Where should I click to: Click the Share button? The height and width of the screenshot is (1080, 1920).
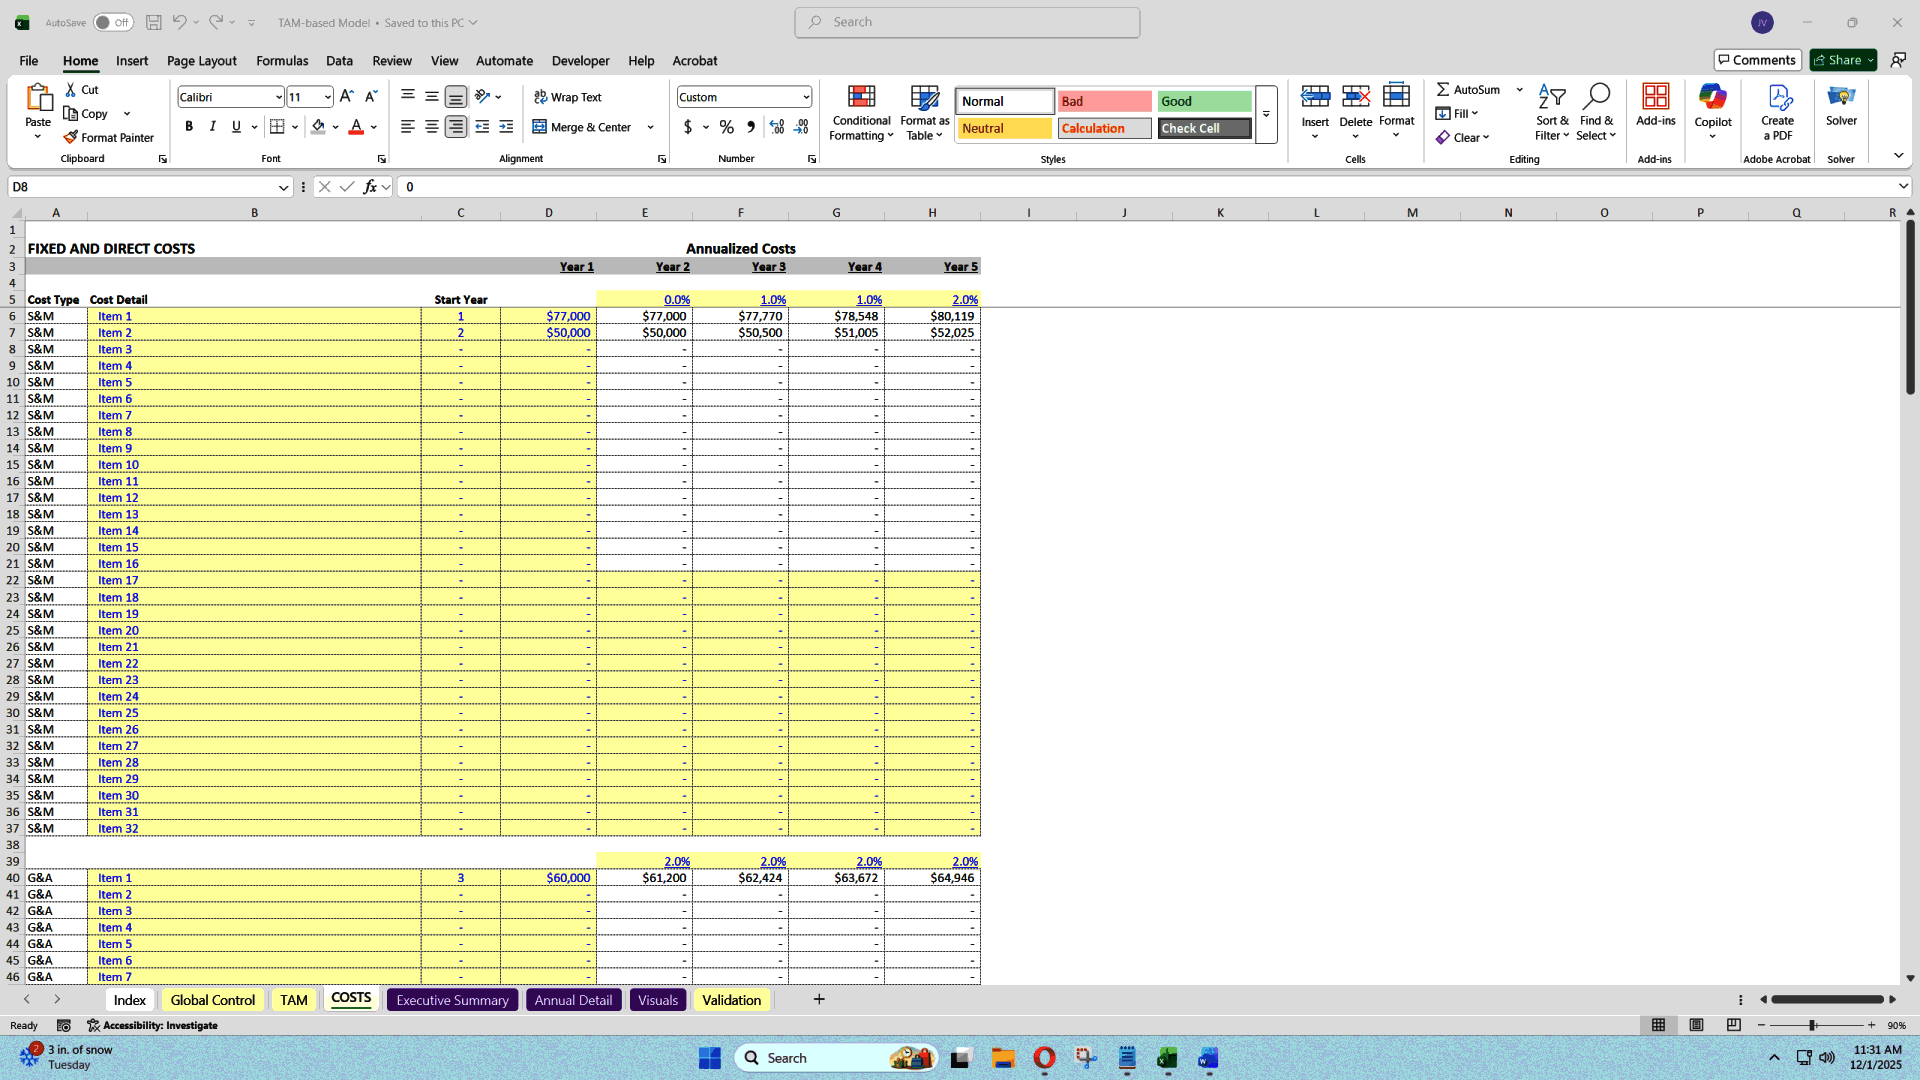pyautogui.click(x=1841, y=59)
